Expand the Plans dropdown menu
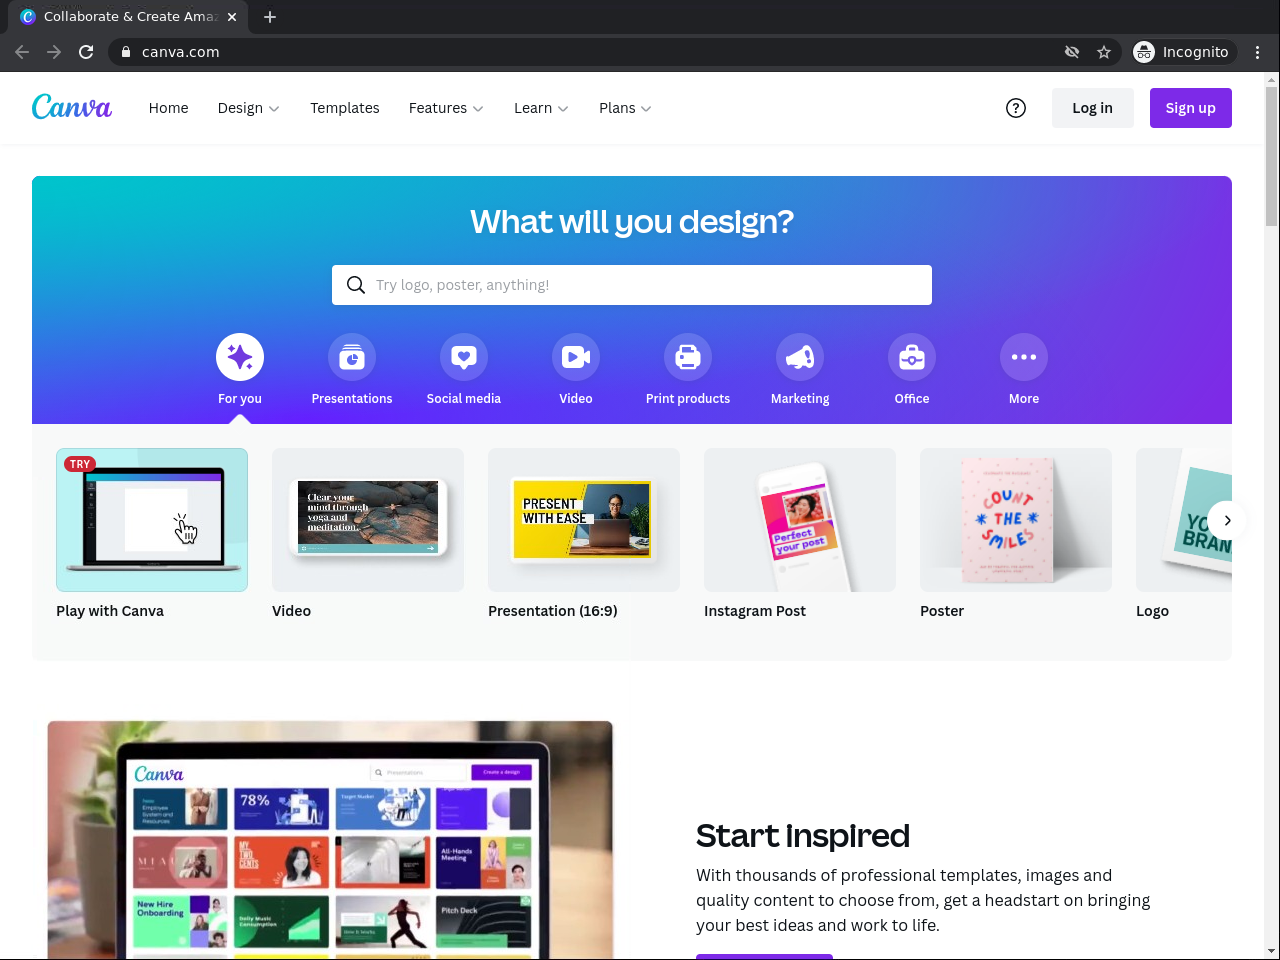1280x960 pixels. 625,108
